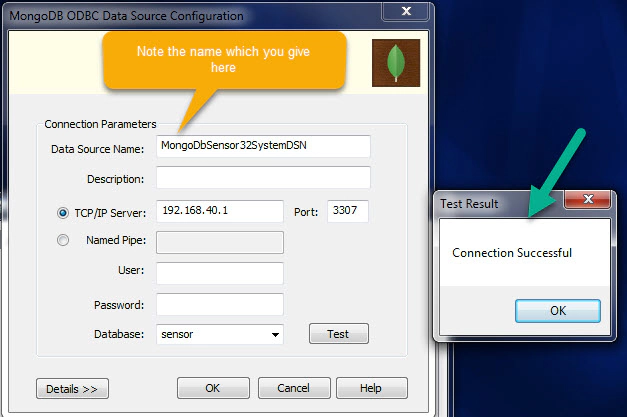Click the "Port:" label
Image resolution: width=627 pixels, height=417 pixels.
[x=306, y=212]
